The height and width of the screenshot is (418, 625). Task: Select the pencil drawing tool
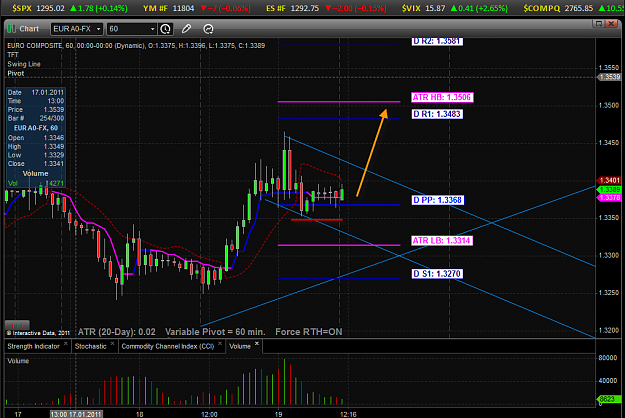tap(186, 29)
